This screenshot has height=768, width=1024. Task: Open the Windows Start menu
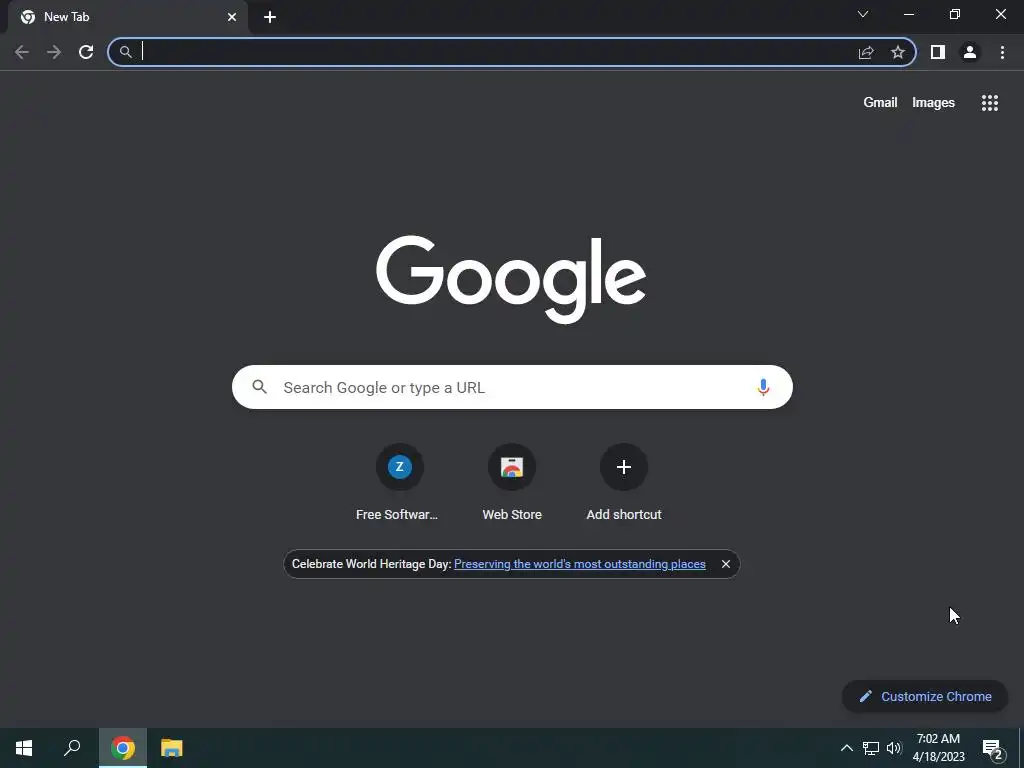click(x=24, y=748)
